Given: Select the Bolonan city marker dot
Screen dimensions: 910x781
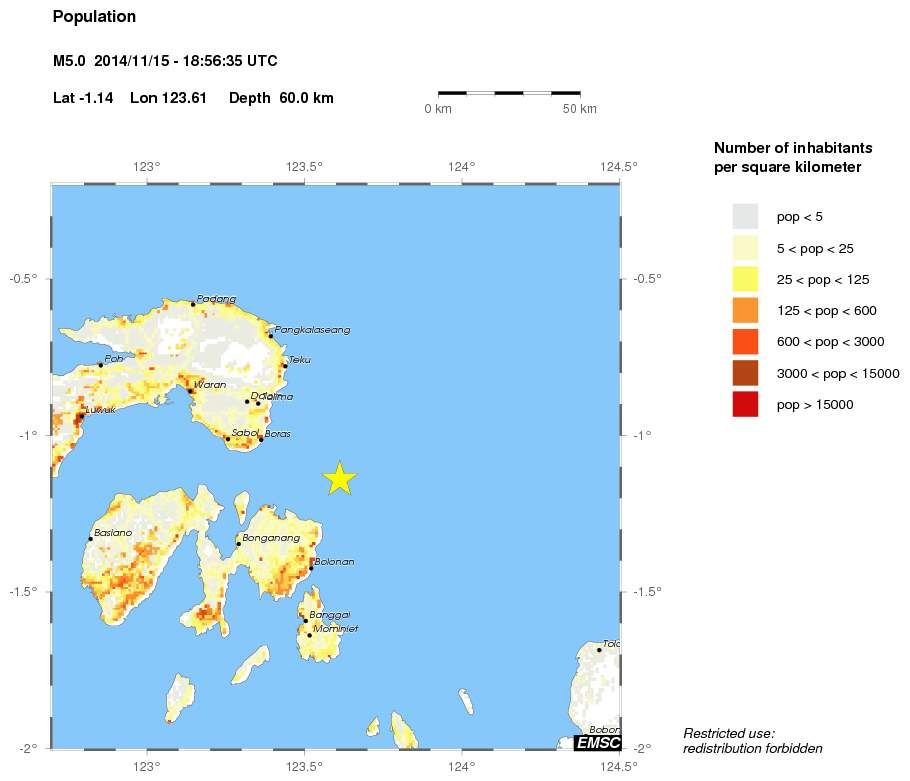Looking at the screenshot, I should 311,568.
